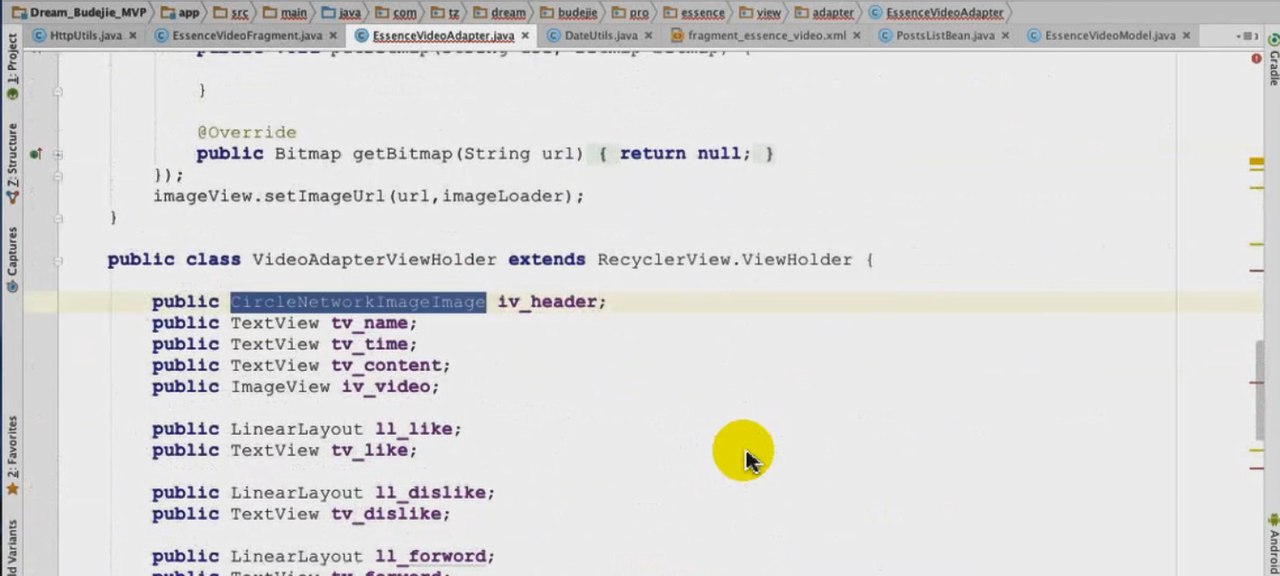Open the PostsListBean.java tab
1280x576 pixels.
[945, 35]
